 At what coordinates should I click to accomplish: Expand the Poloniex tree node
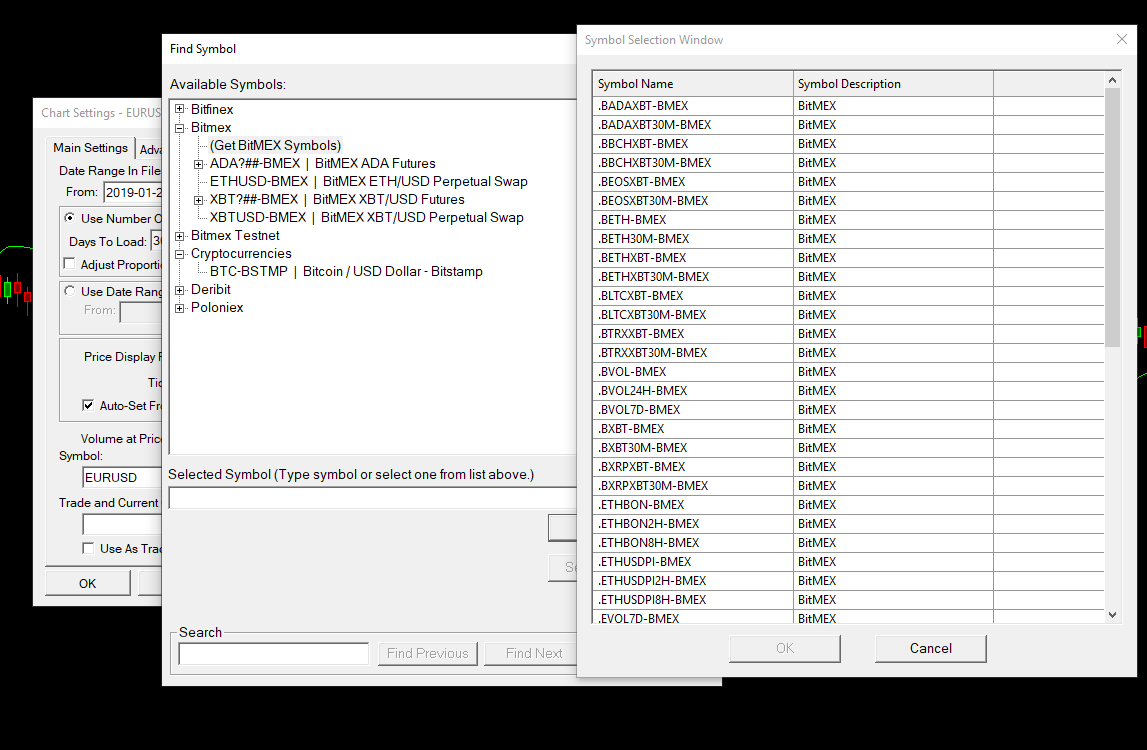179,308
